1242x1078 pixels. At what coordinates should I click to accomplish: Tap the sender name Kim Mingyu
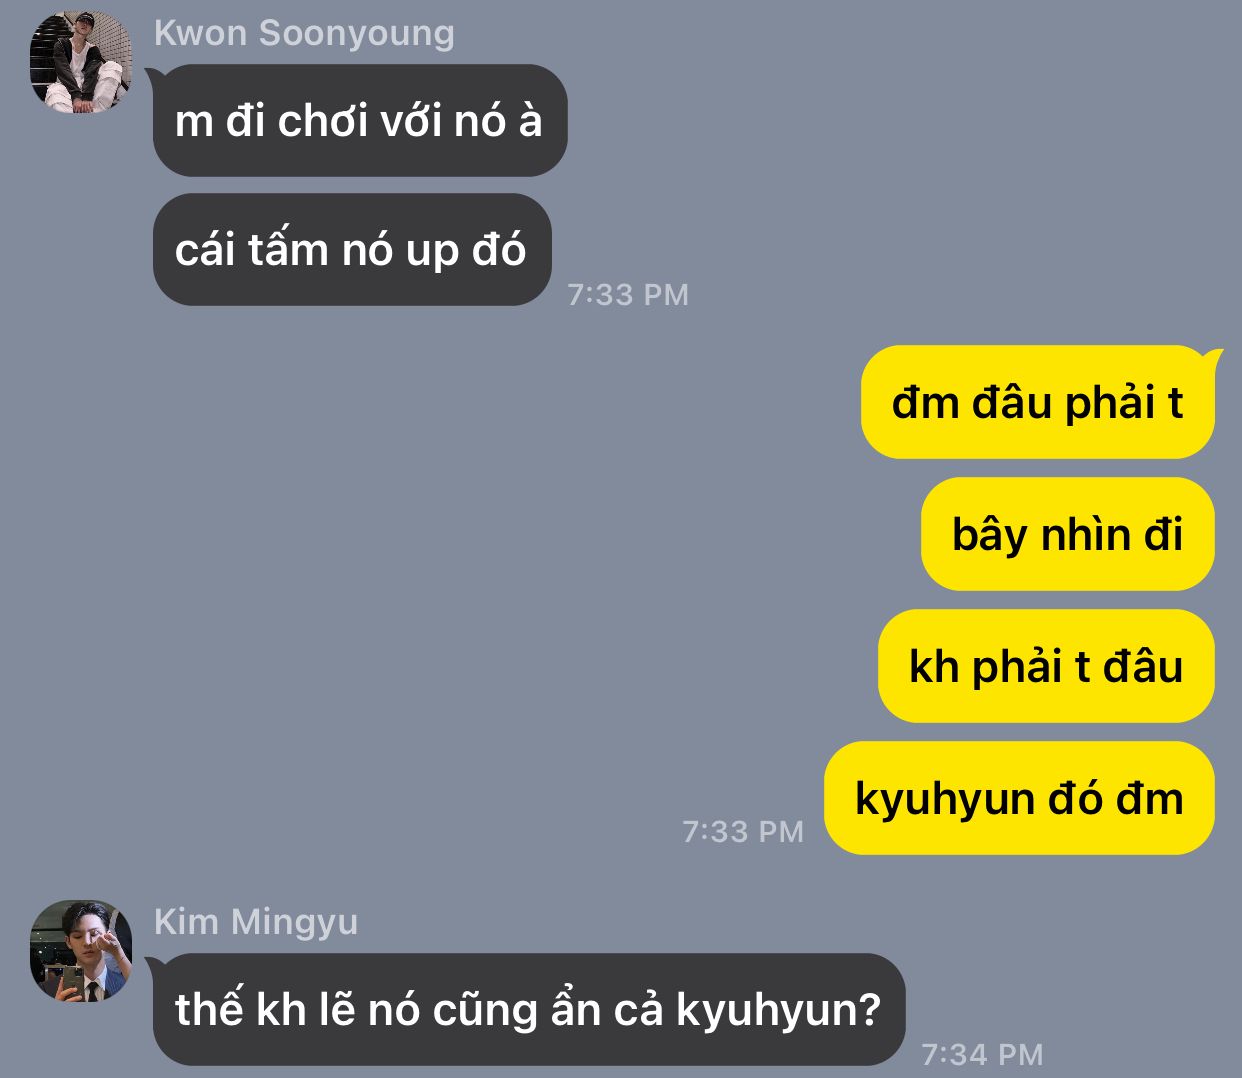(x=256, y=921)
